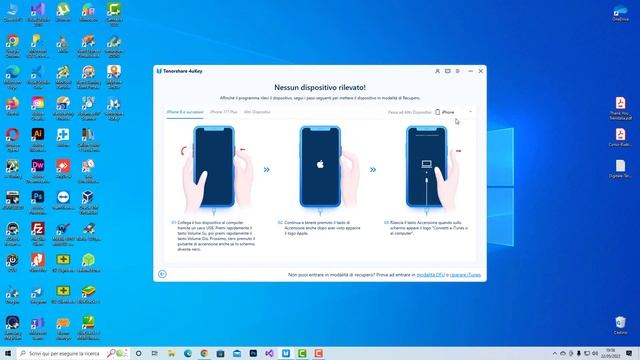Open the blank document file on desktop

(620, 169)
